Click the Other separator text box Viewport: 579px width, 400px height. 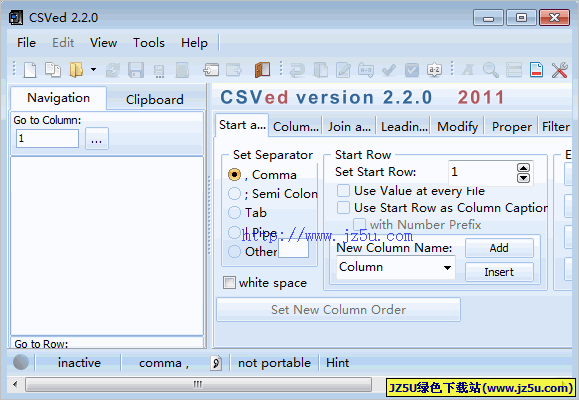click(293, 250)
